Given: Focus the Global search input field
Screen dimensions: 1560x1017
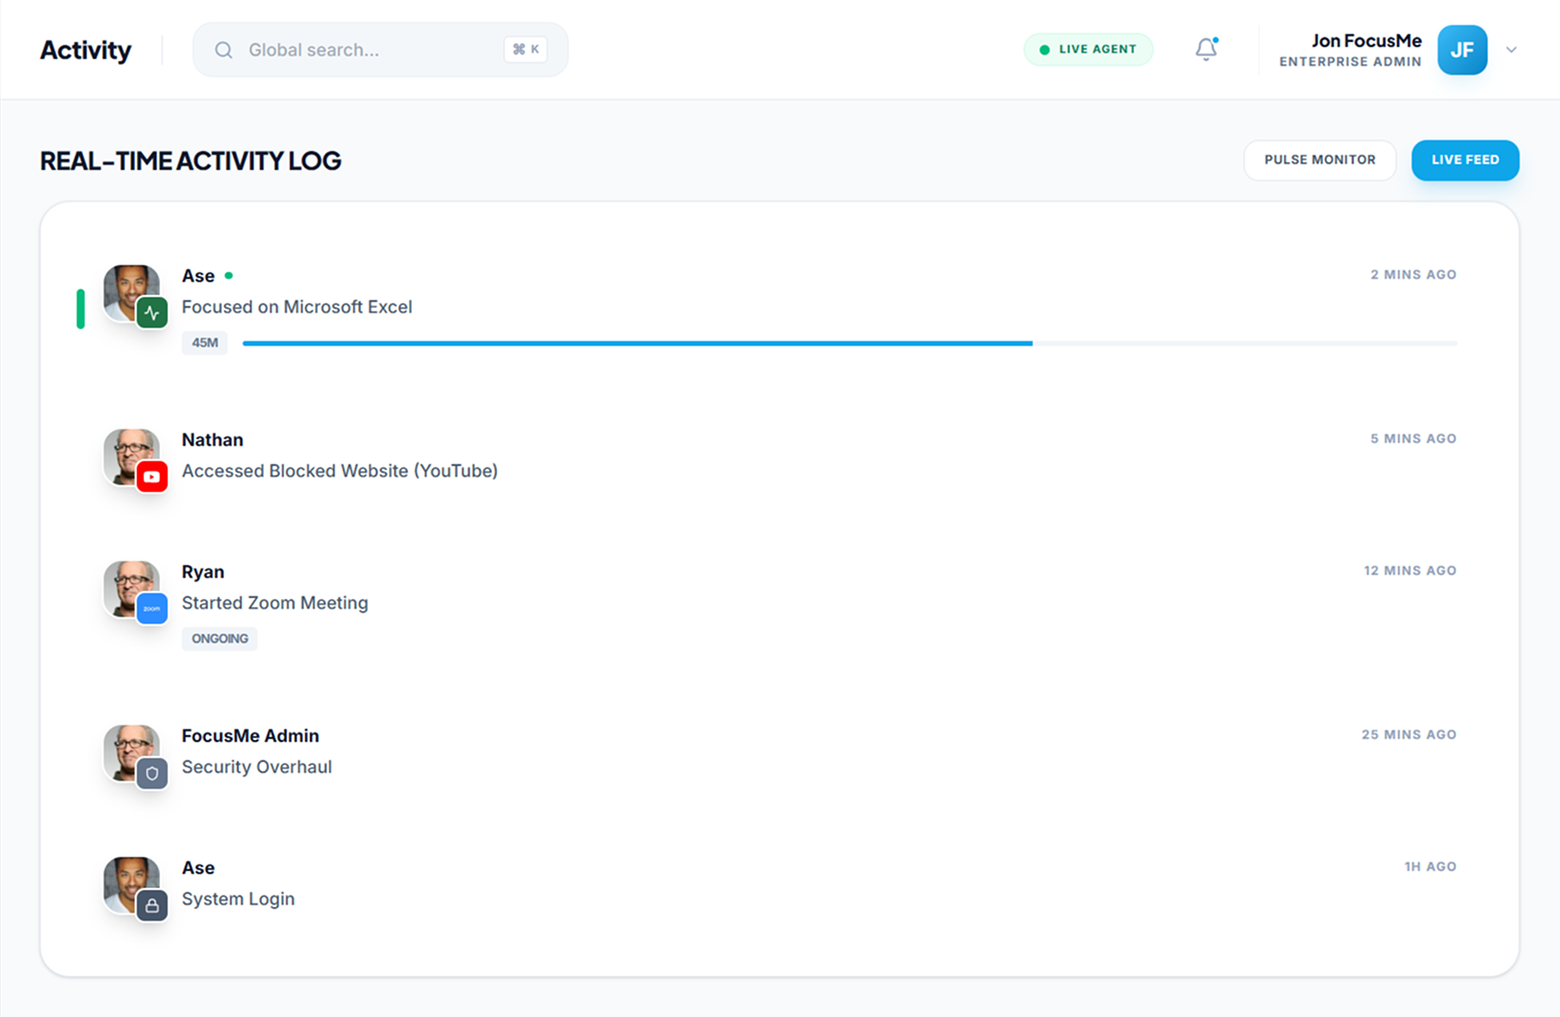Looking at the screenshot, I should coord(370,50).
